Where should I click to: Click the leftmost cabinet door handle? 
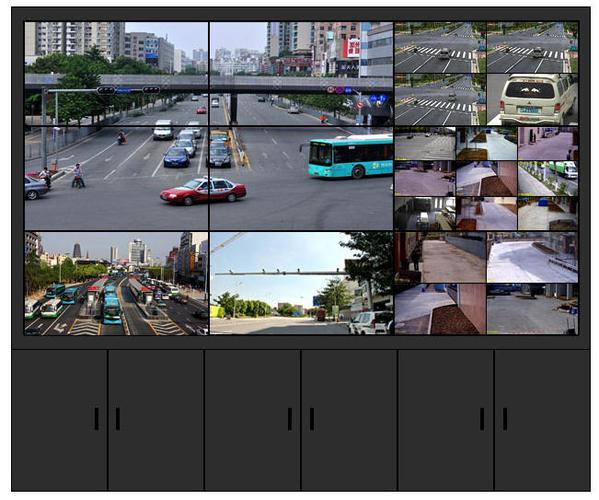tap(97, 419)
